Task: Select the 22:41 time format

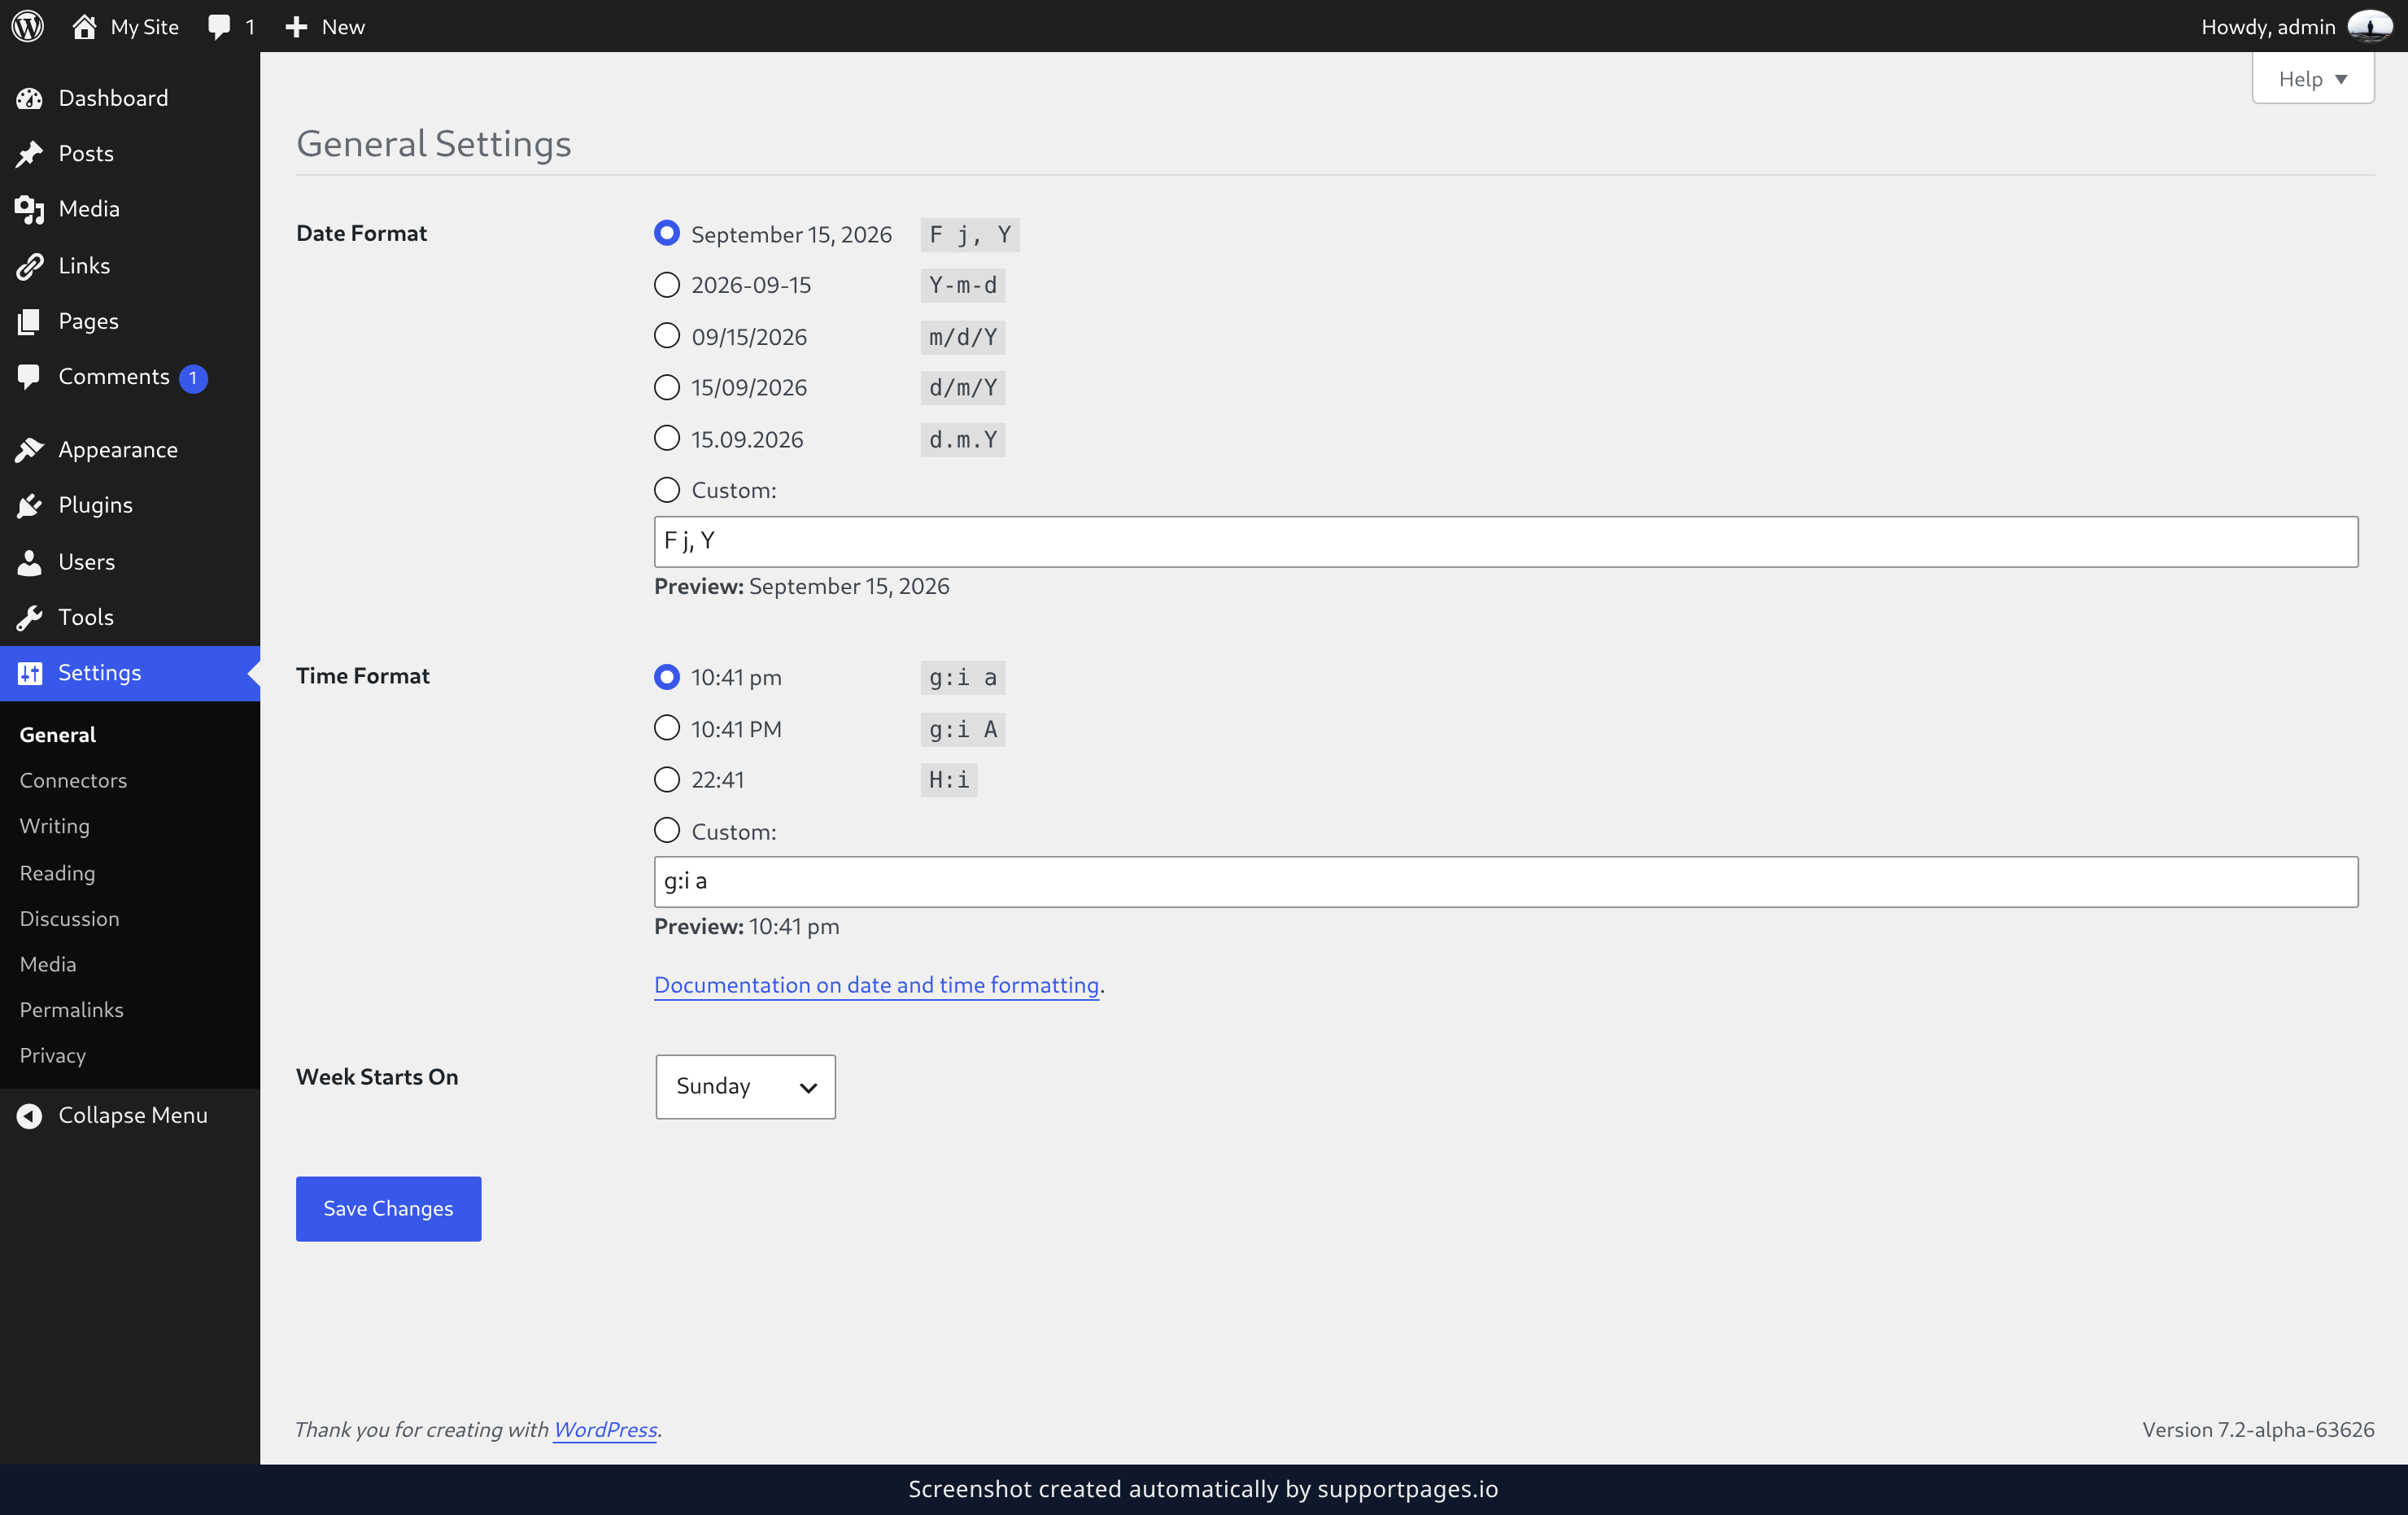Action: [x=666, y=779]
